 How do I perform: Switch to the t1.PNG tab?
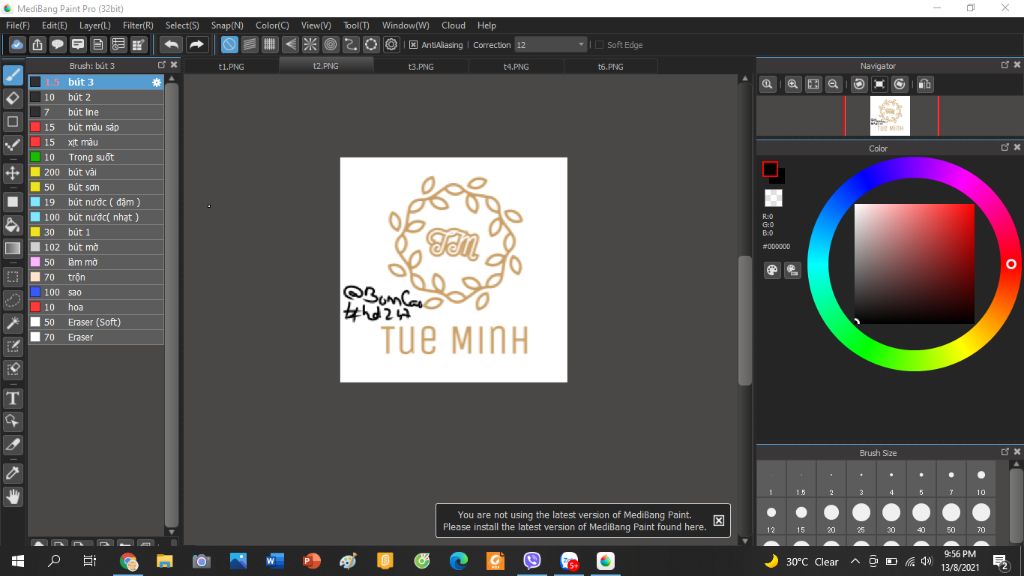(x=231, y=67)
